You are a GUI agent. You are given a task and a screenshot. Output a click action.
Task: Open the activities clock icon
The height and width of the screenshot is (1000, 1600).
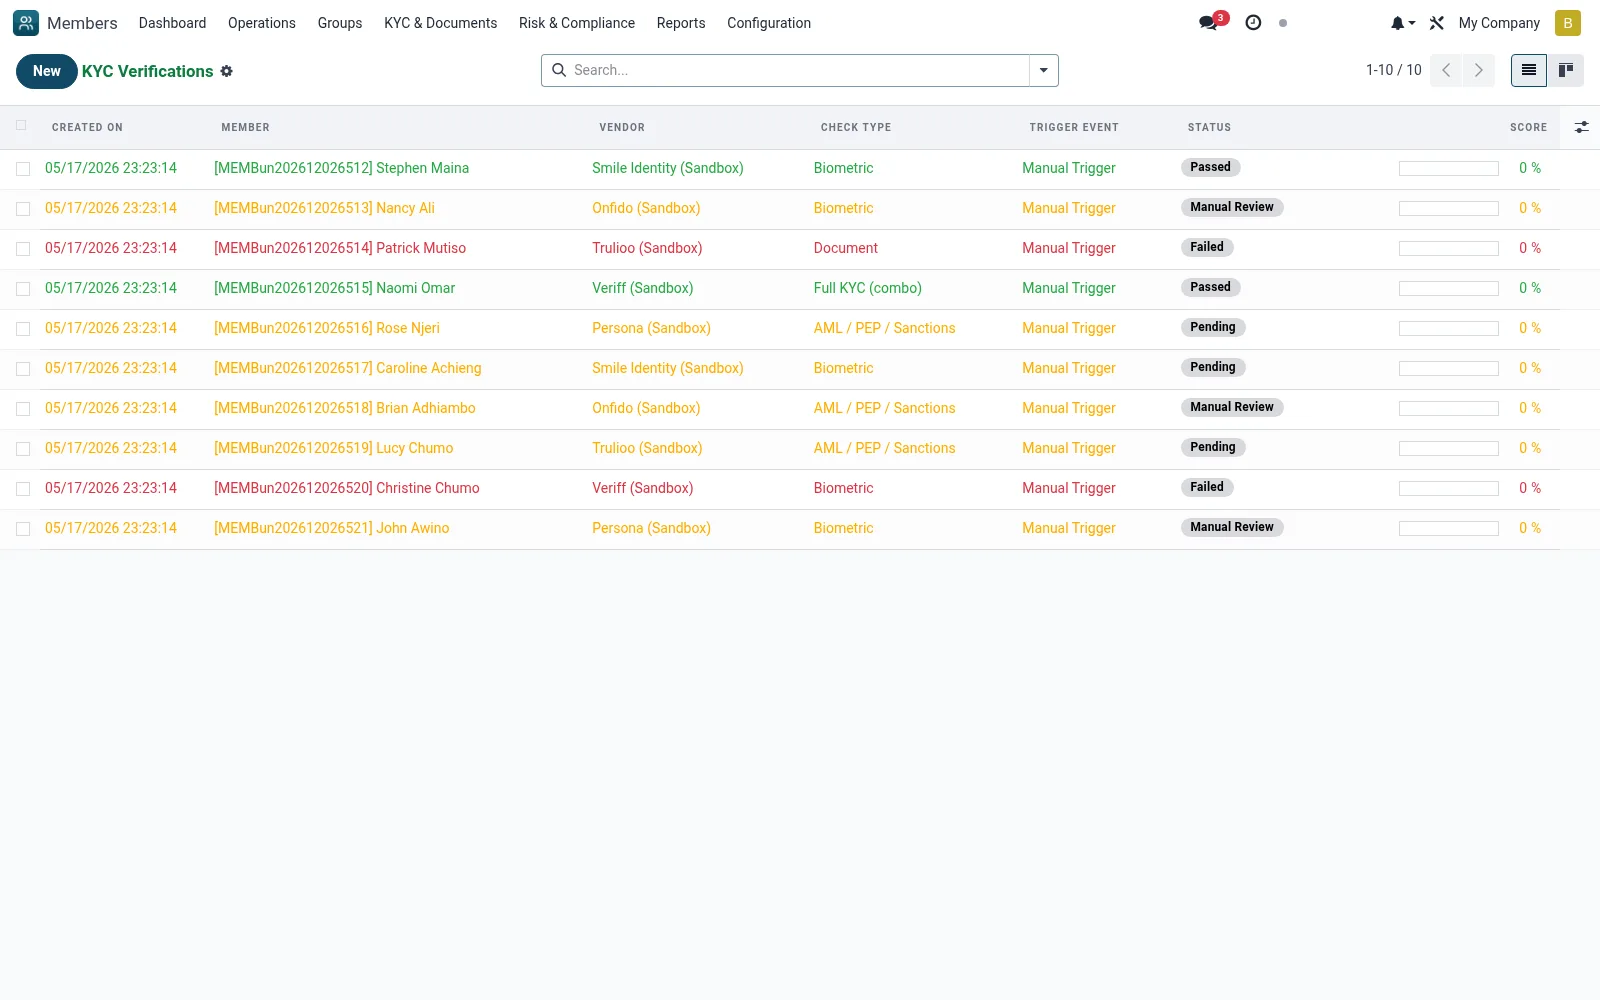pos(1253,23)
